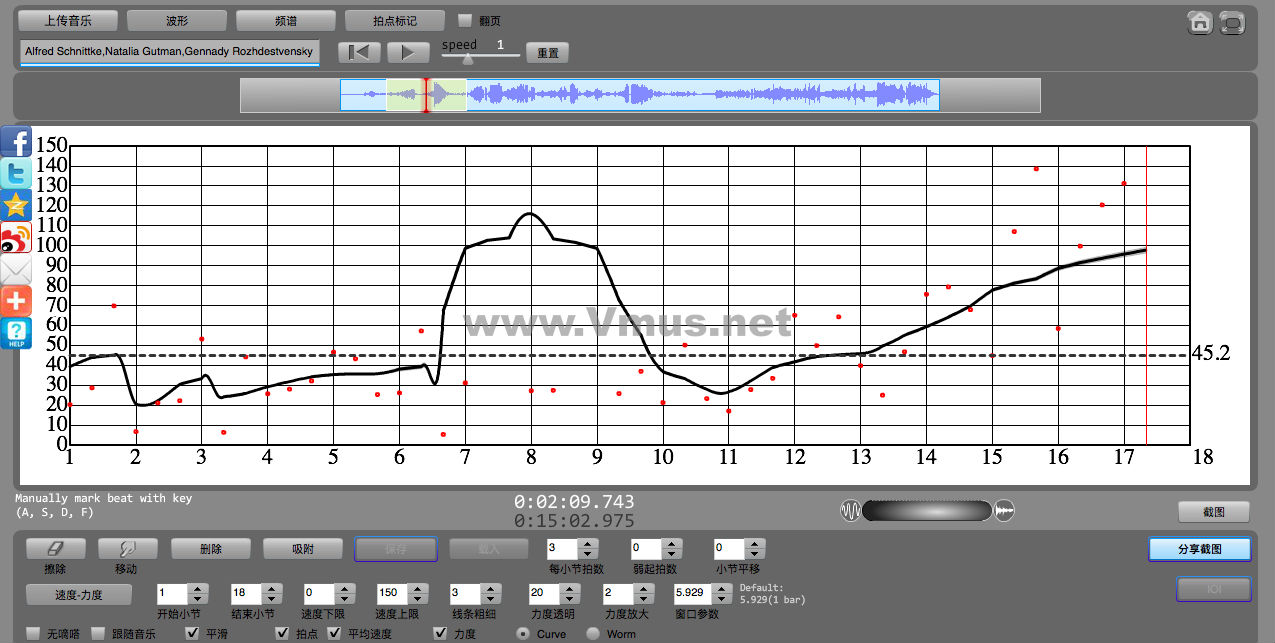1275x643 pixels.
Task: Enable the 翻页 page-flip checkbox
Action: point(464,20)
